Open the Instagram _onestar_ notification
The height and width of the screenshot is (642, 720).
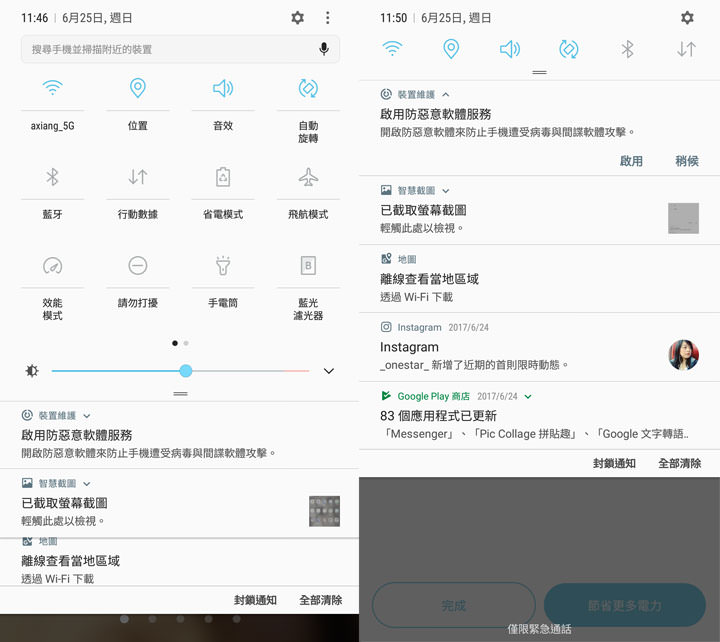click(520, 356)
